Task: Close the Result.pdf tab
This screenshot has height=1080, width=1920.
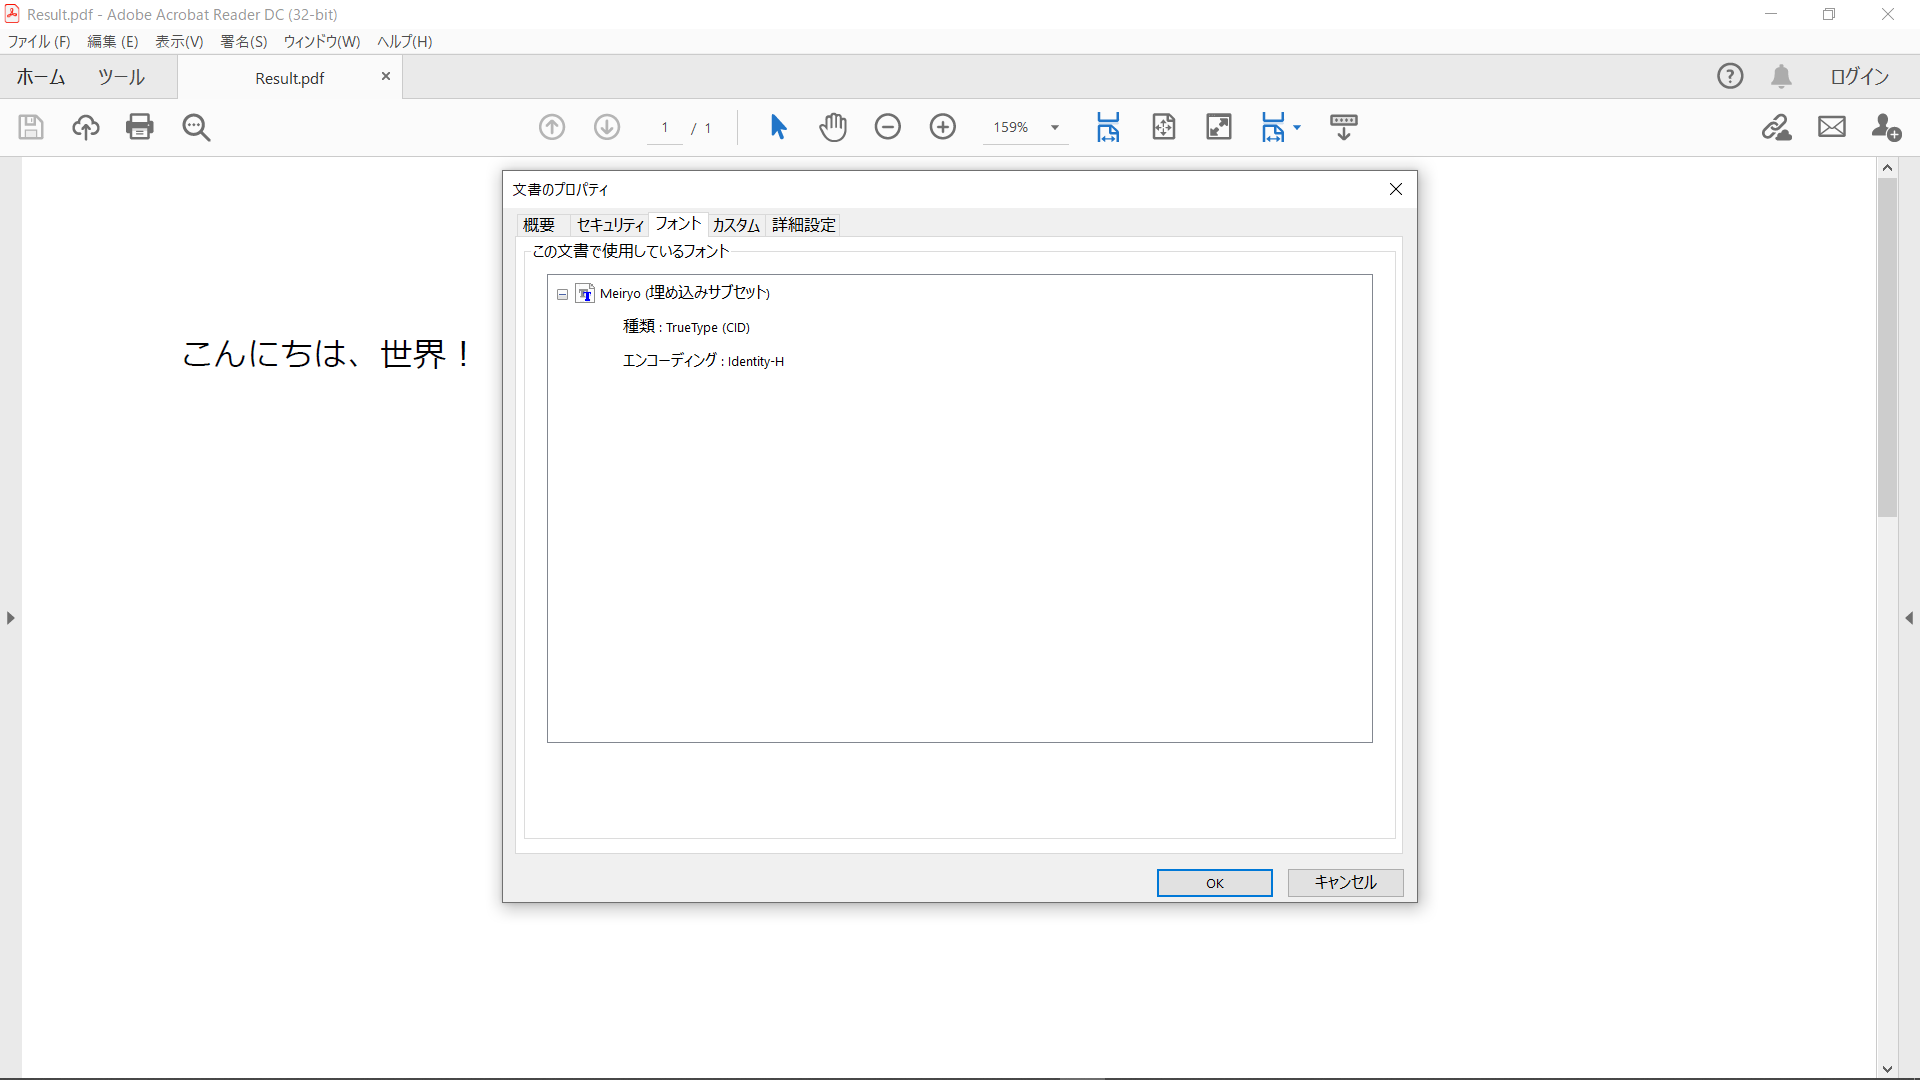Action: tap(386, 76)
